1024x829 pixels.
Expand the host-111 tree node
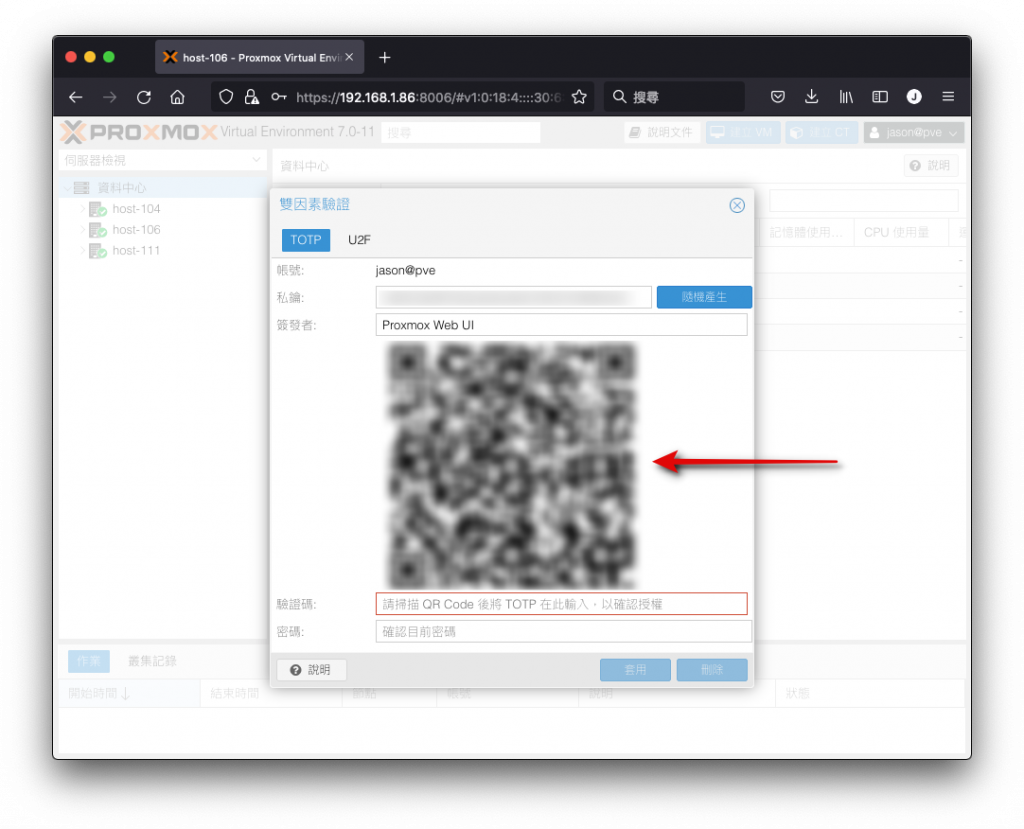pos(83,251)
